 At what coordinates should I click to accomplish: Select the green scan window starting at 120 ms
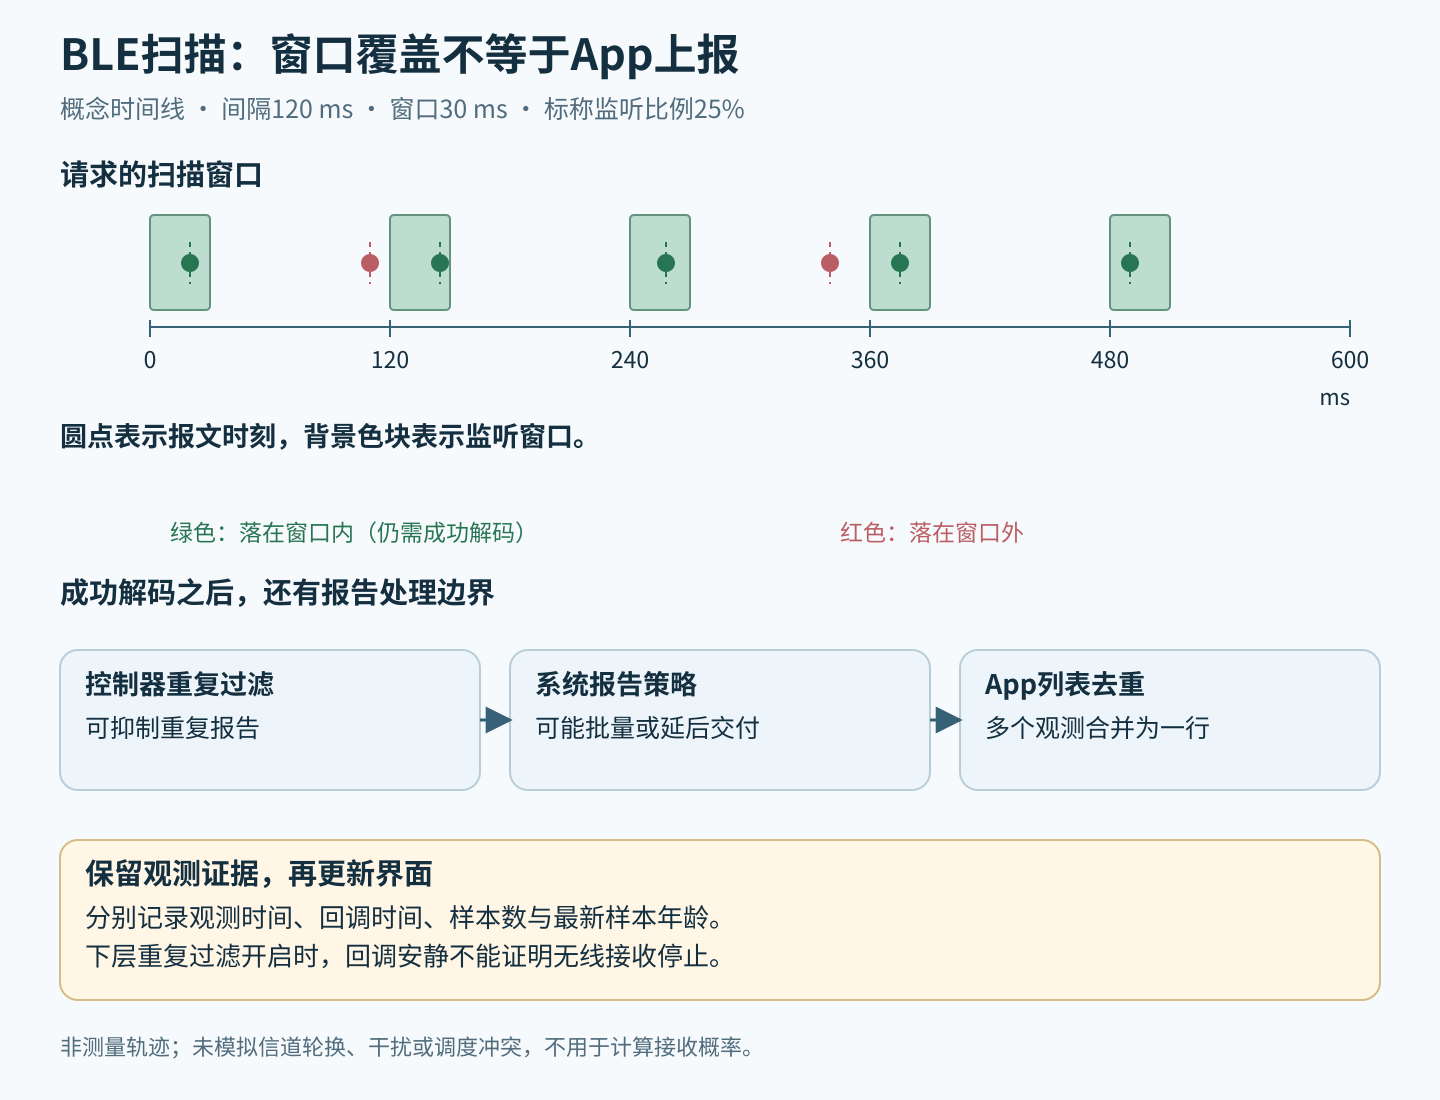(x=420, y=262)
